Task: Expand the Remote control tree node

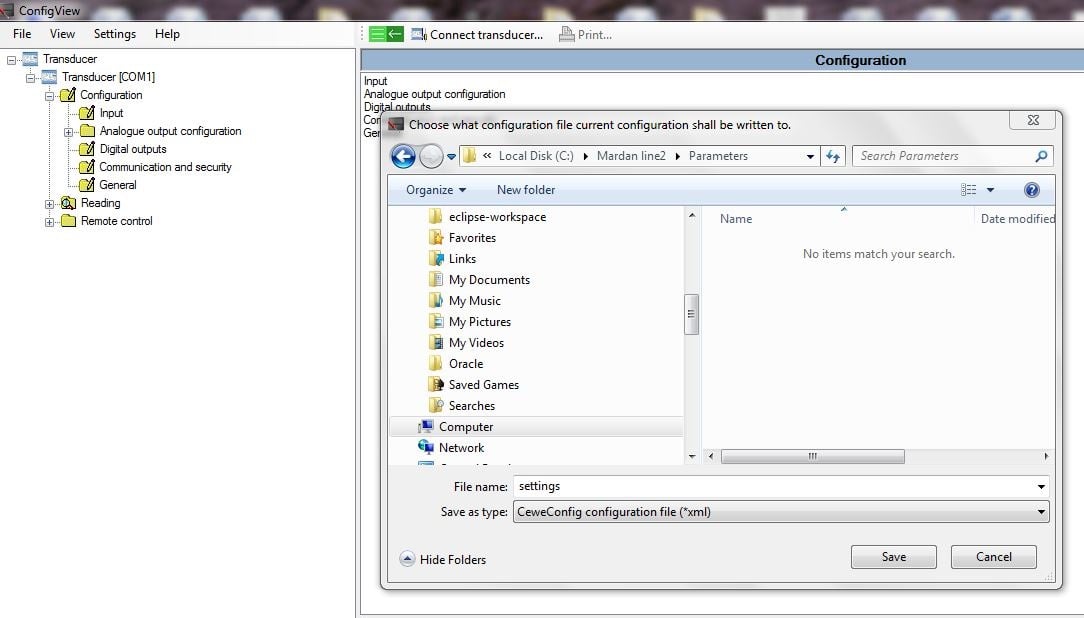Action: (50, 221)
